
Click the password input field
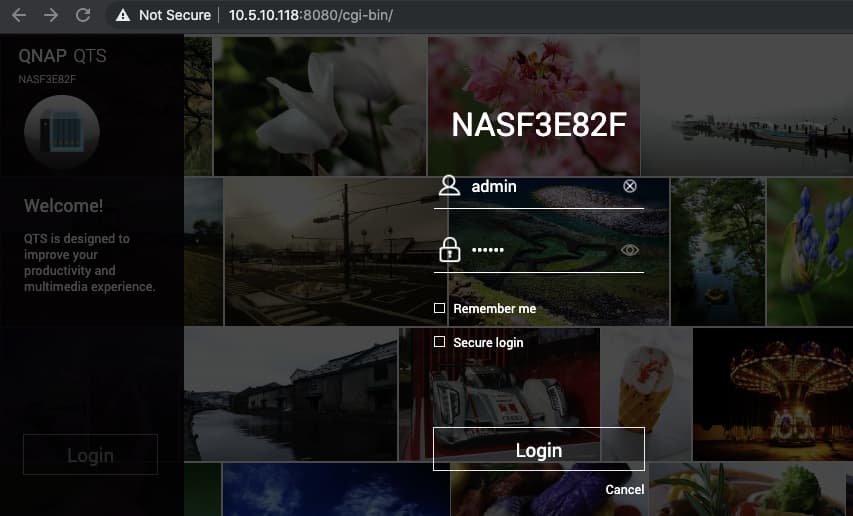click(x=540, y=250)
